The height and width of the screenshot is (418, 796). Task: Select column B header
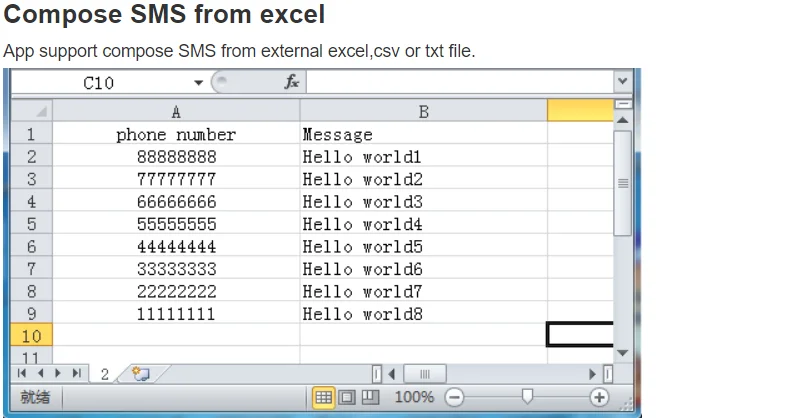(x=423, y=111)
